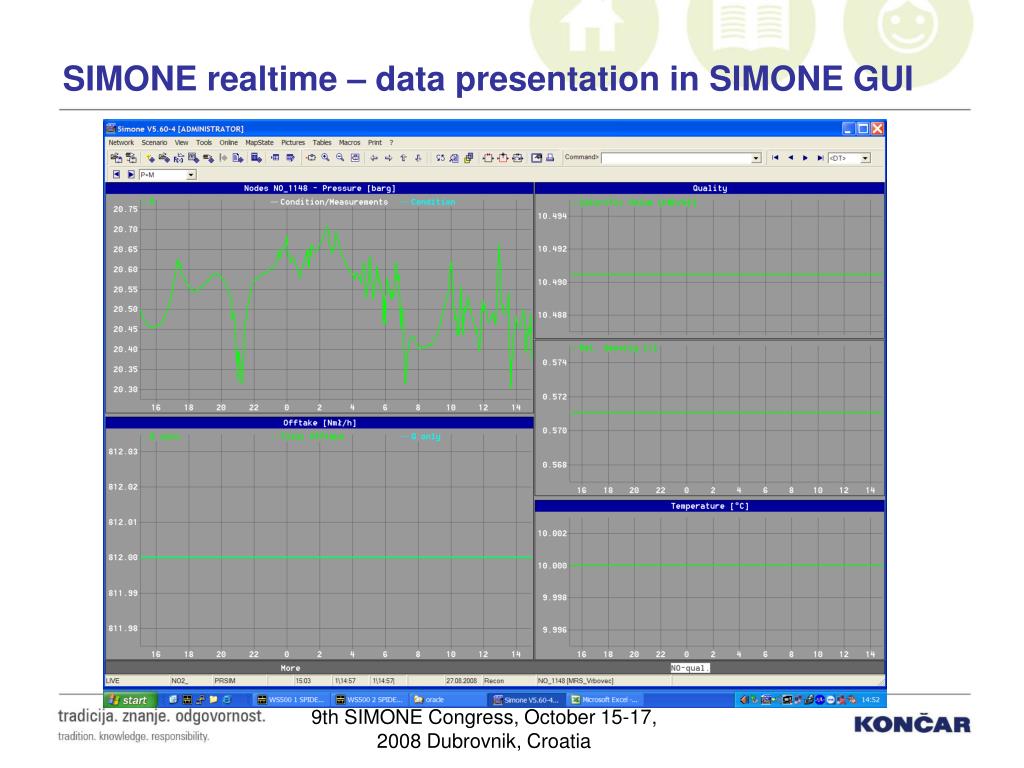Click the 27.08.2008 date in status bar
This screenshot has height=768, width=1024.
pos(462,680)
